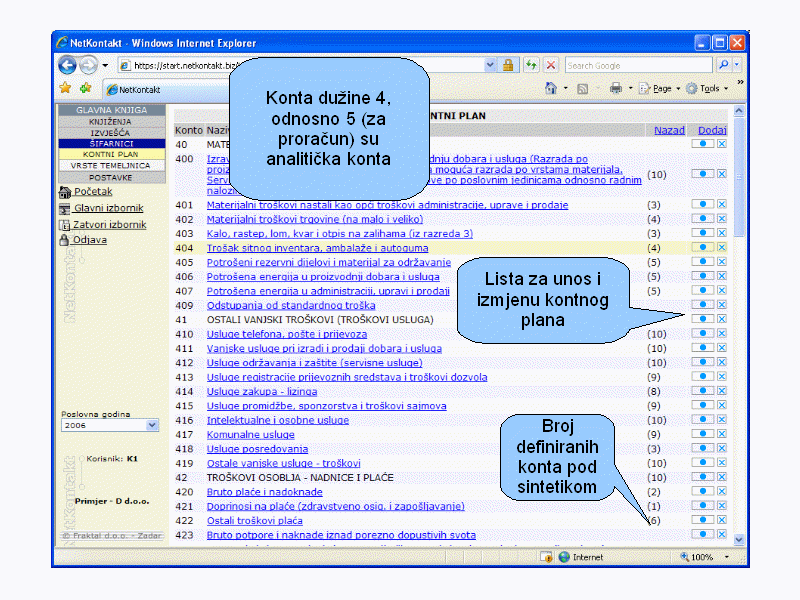The height and width of the screenshot is (600, 800).
Task: Go to the home page via house icon
Action: (x=551, y=88)
